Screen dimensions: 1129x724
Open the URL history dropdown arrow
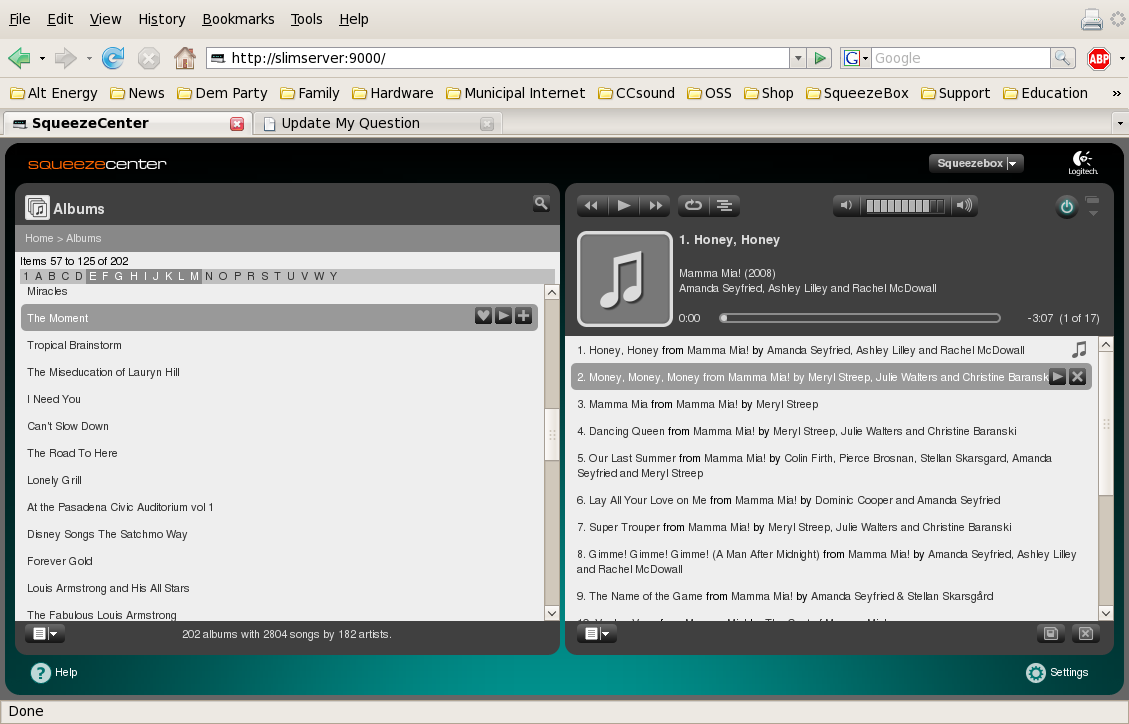(798, 58)
